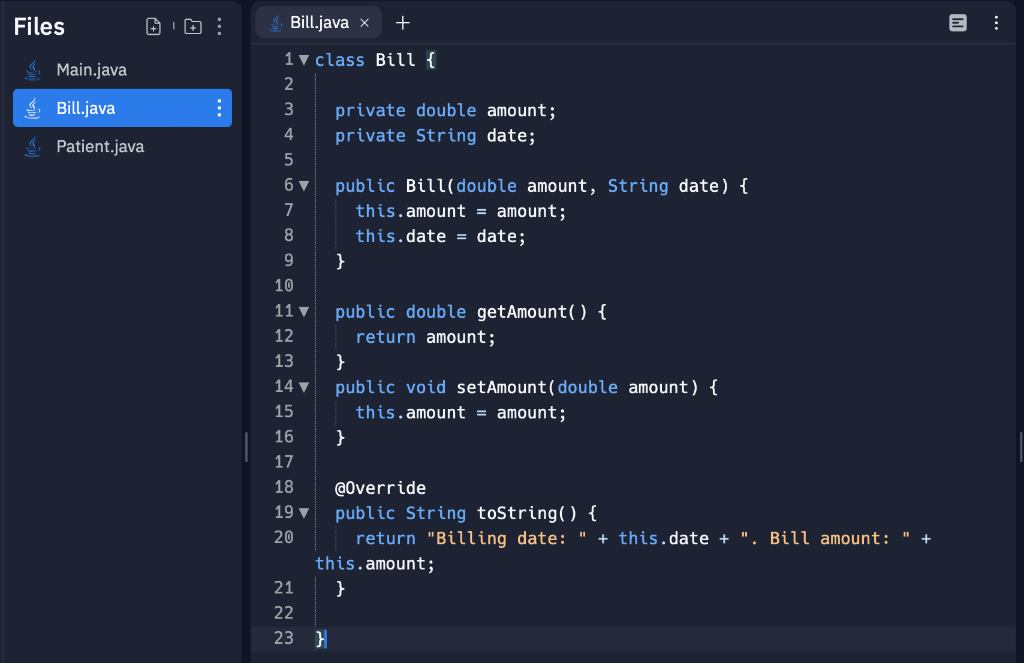Create a new file in the Files panel
This screenshot has height=663, width=1024.
tap(152, 26)
